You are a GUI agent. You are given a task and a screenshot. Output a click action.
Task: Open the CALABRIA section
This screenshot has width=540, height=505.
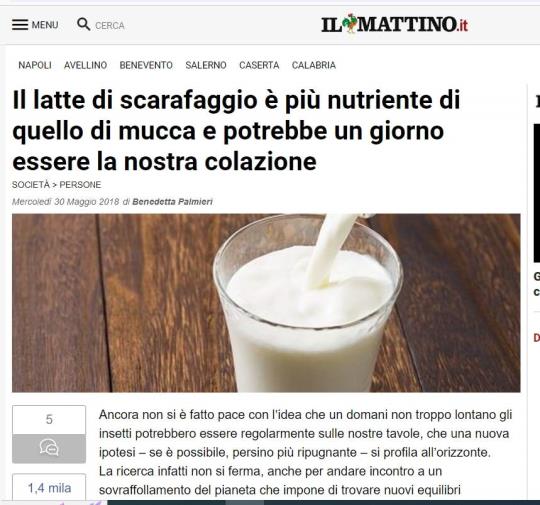coord(314,65)
